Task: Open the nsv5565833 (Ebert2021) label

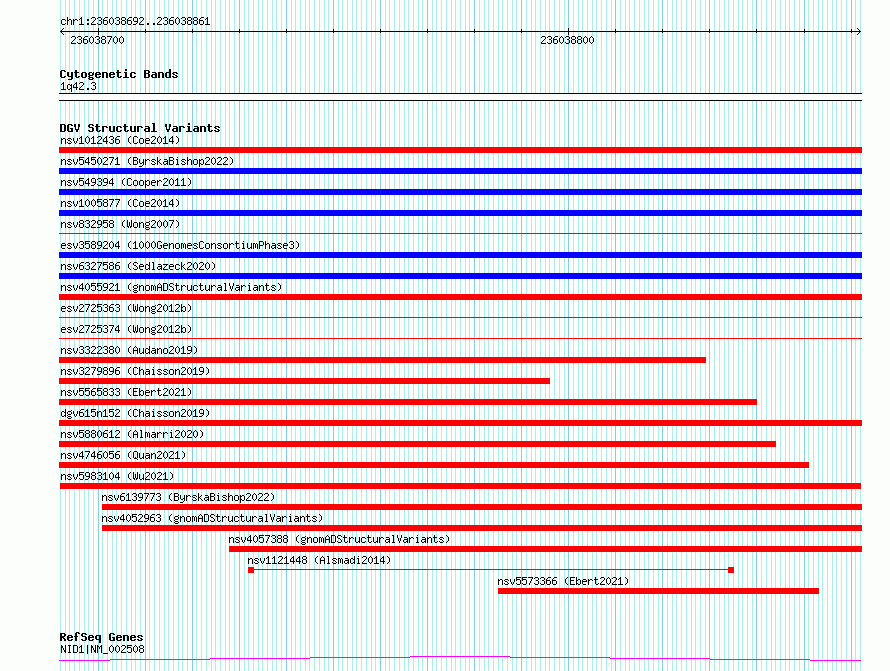Action: coord(126,392)
